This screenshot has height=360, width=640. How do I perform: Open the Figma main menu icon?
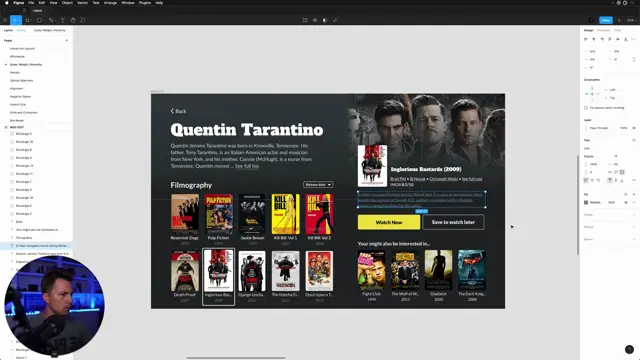pyautogui.click(x=5, y=20)
